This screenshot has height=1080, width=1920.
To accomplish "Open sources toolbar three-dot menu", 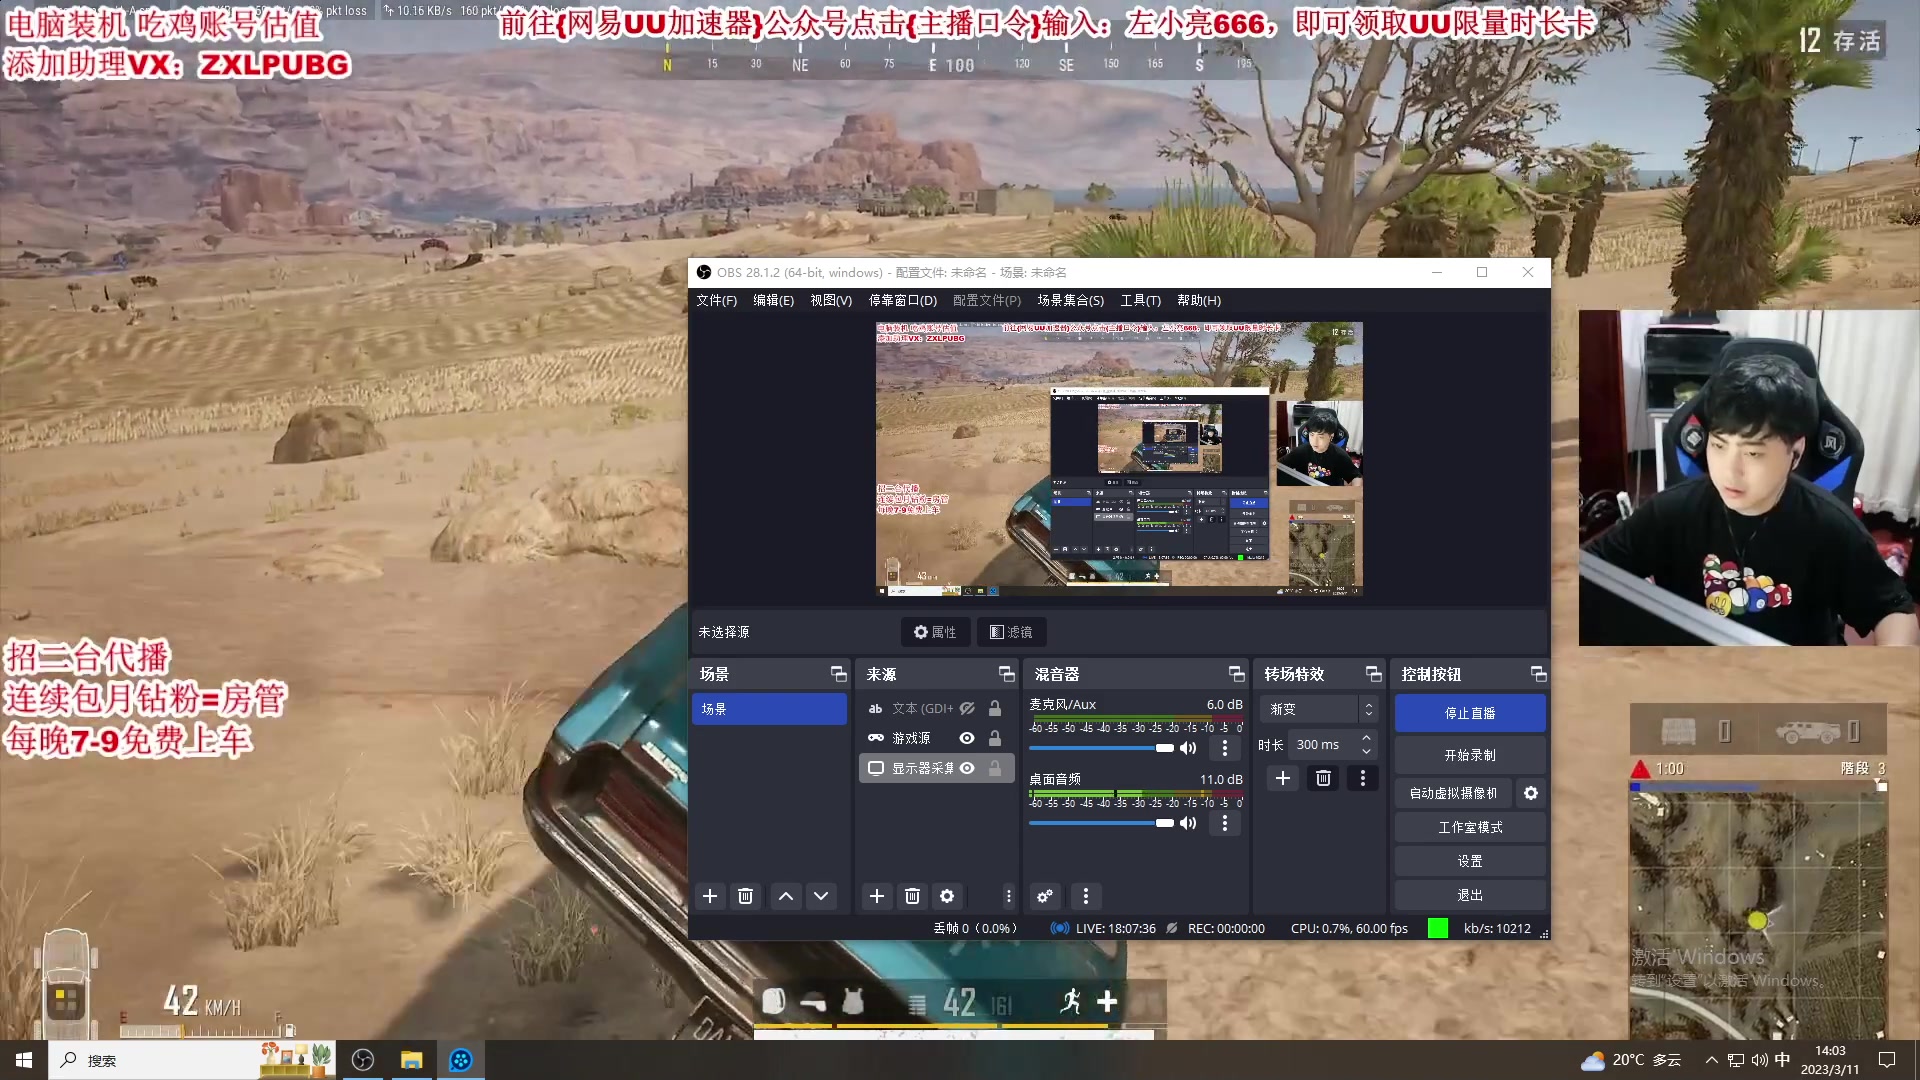I will [1008, 896].
